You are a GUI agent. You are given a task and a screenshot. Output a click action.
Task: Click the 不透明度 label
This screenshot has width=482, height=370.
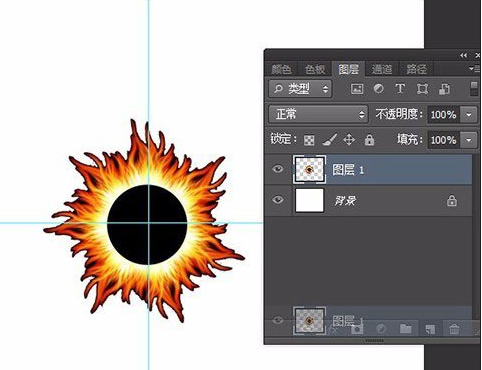pyautogui.click(x=399, y=114)
